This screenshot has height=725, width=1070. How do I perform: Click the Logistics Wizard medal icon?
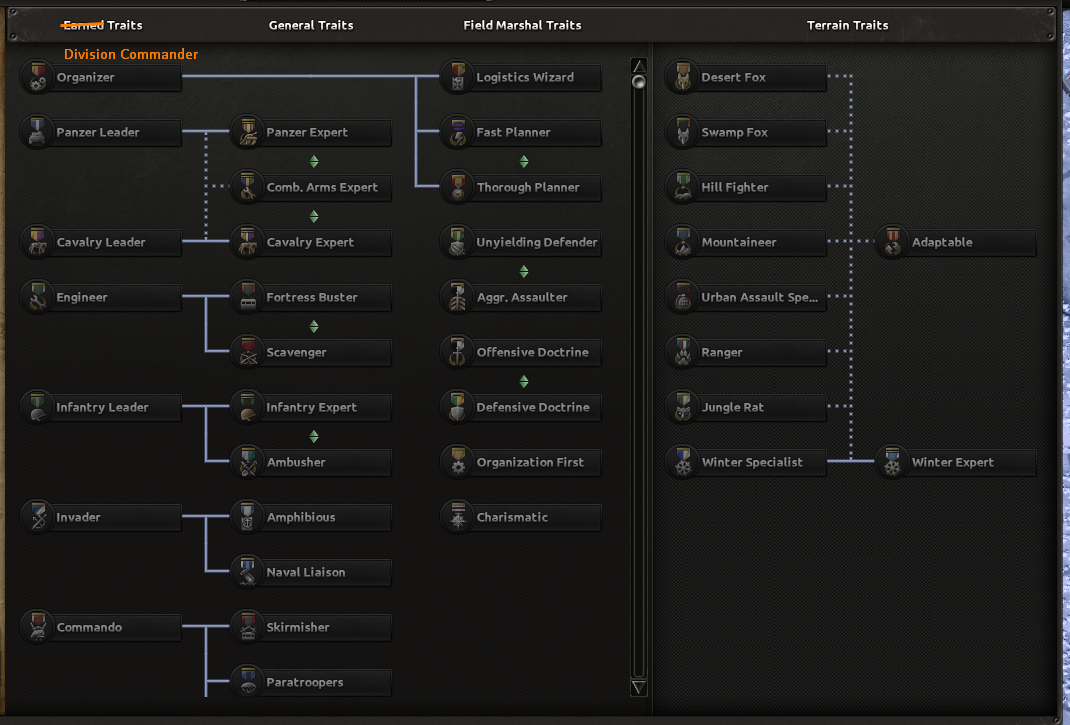[x=458, y=76]
